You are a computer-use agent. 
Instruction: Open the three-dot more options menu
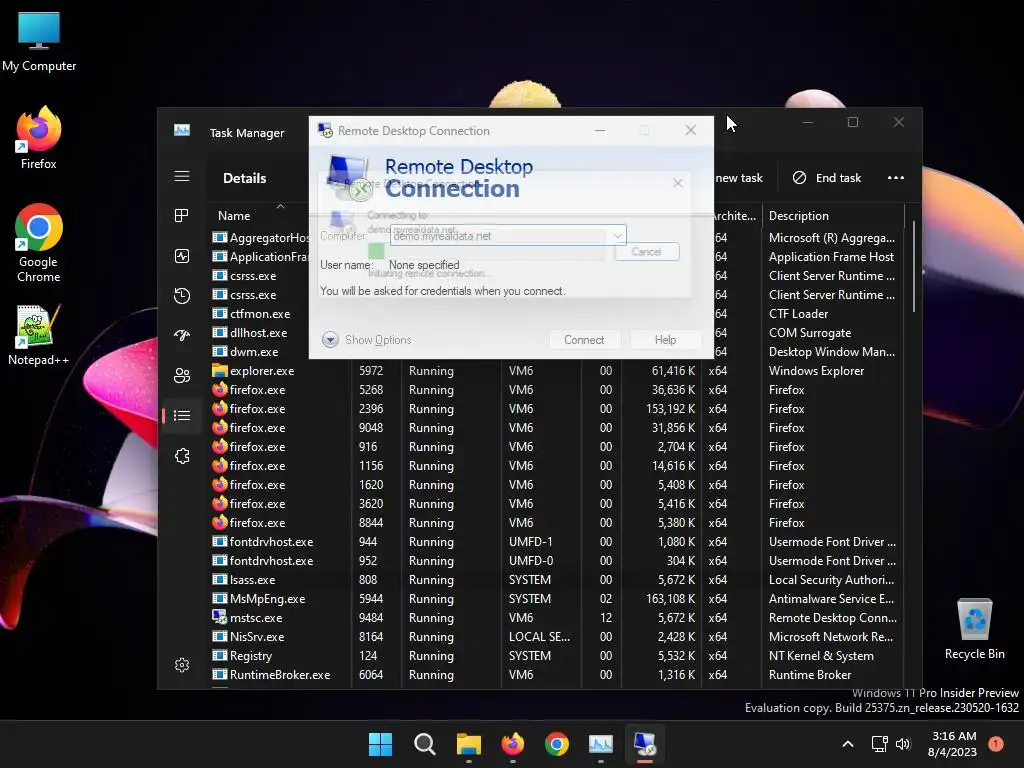tap(896, 178)
